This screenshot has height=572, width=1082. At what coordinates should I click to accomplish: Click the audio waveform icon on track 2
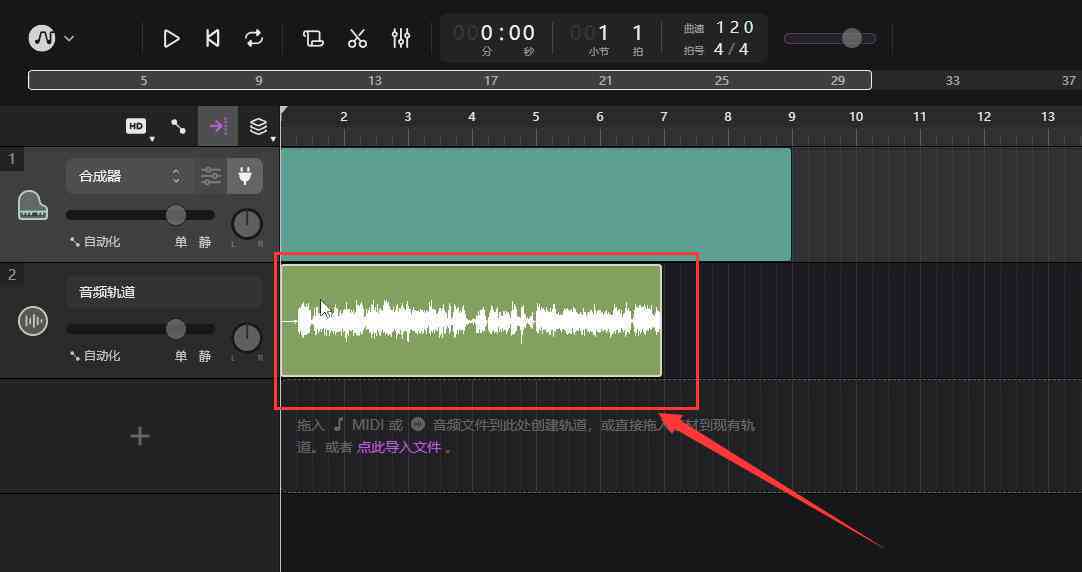tap(32, 321)
